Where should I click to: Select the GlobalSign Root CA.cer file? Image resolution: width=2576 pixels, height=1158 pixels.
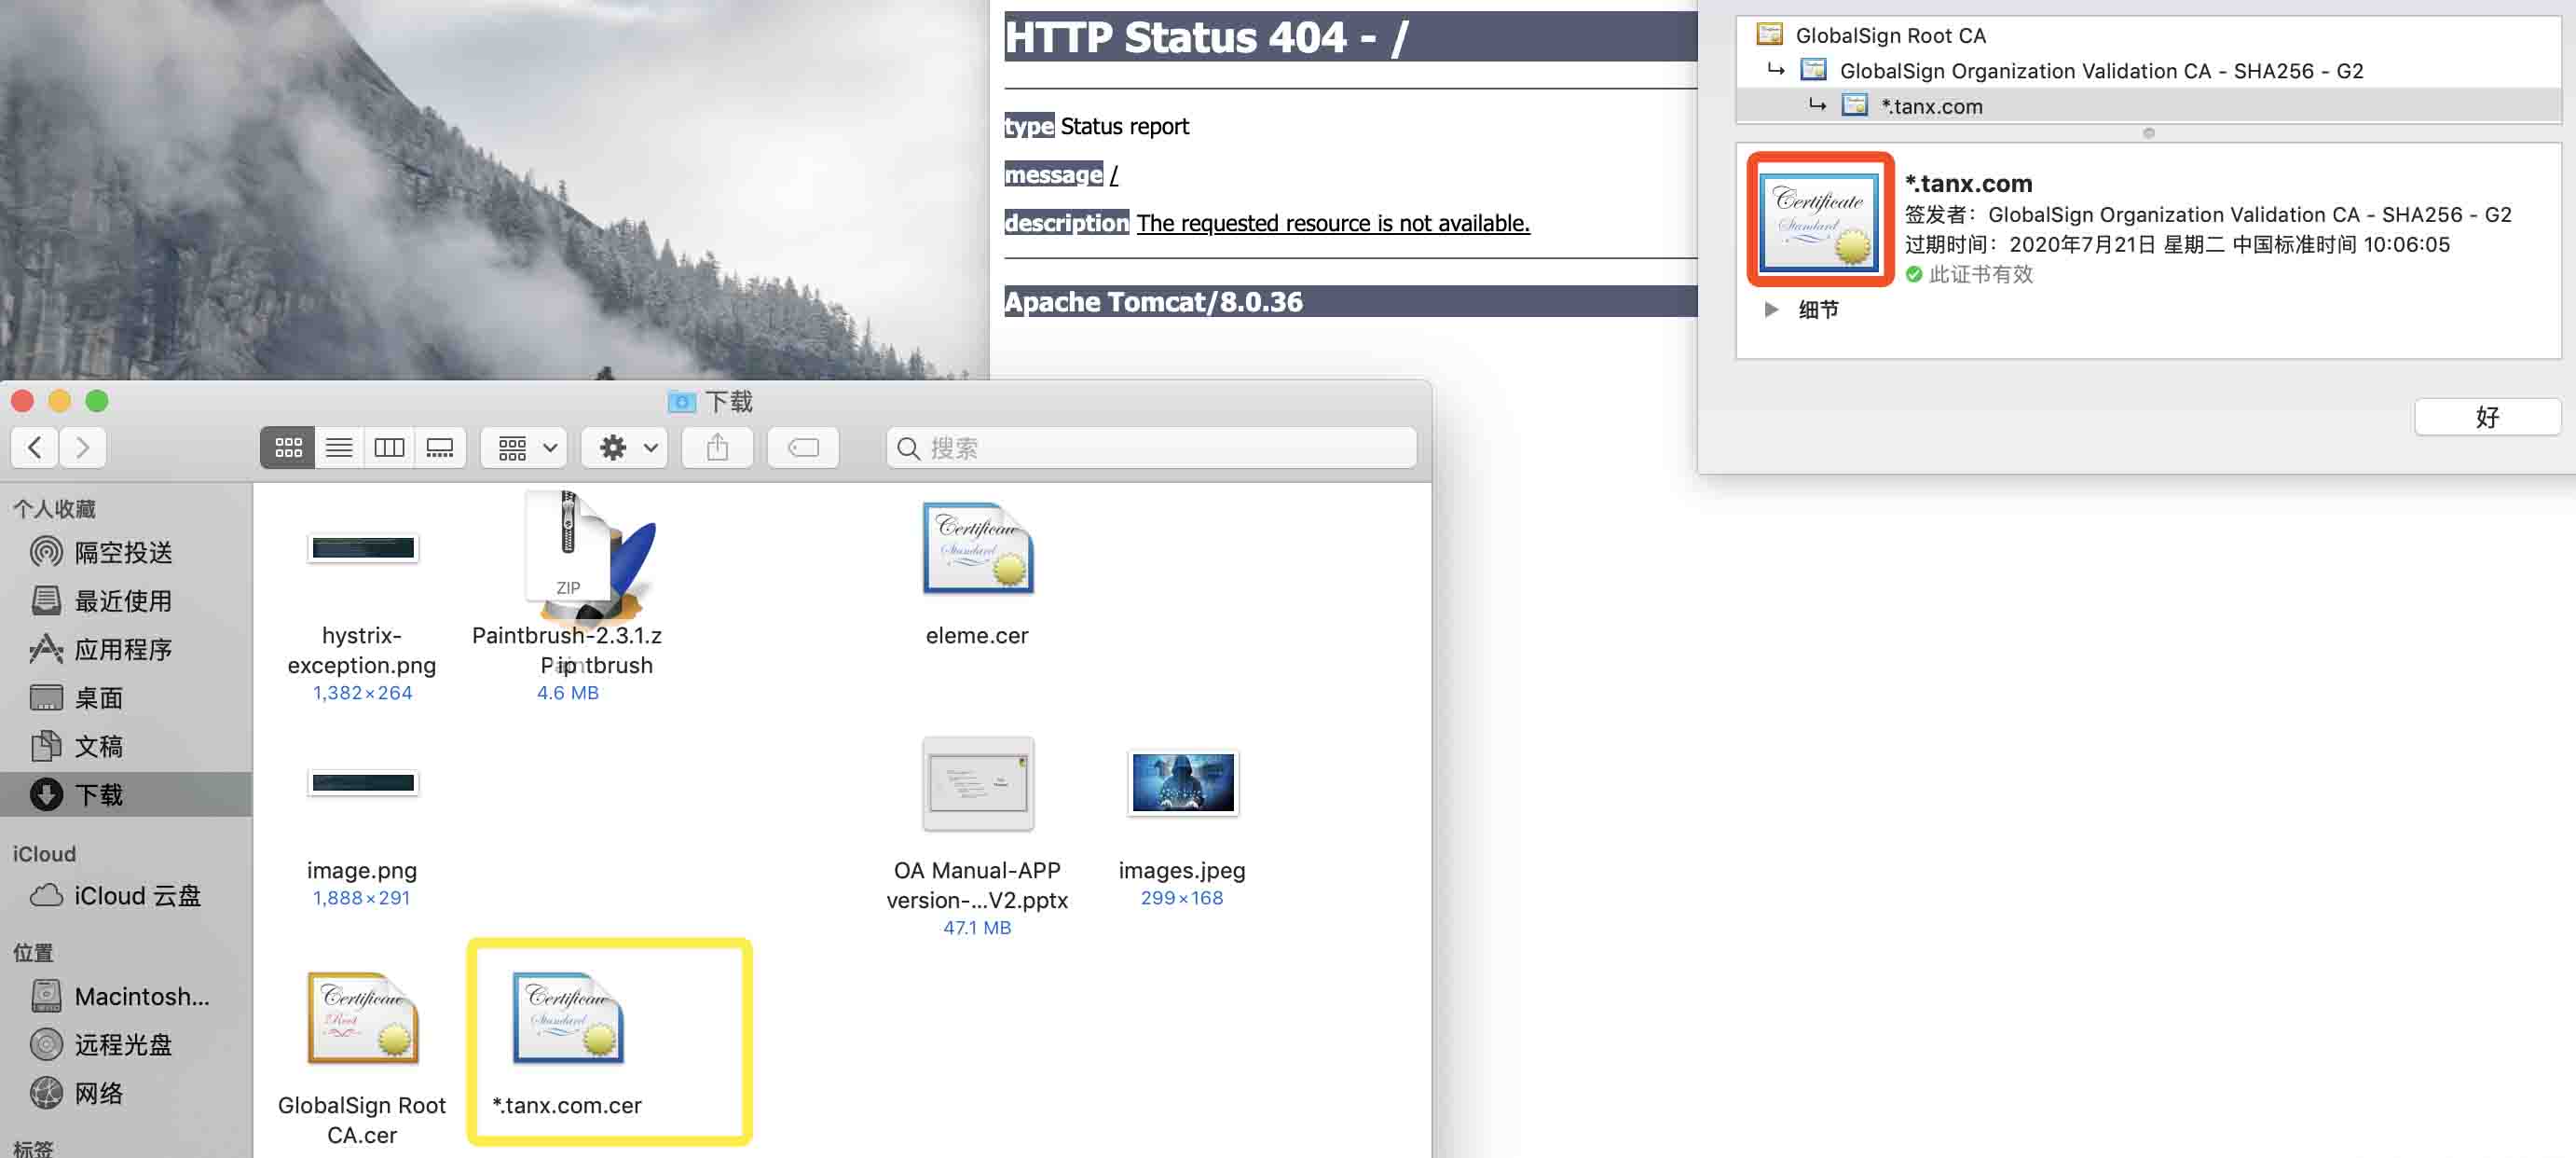pyautogui.click(x=362, y=1018)
